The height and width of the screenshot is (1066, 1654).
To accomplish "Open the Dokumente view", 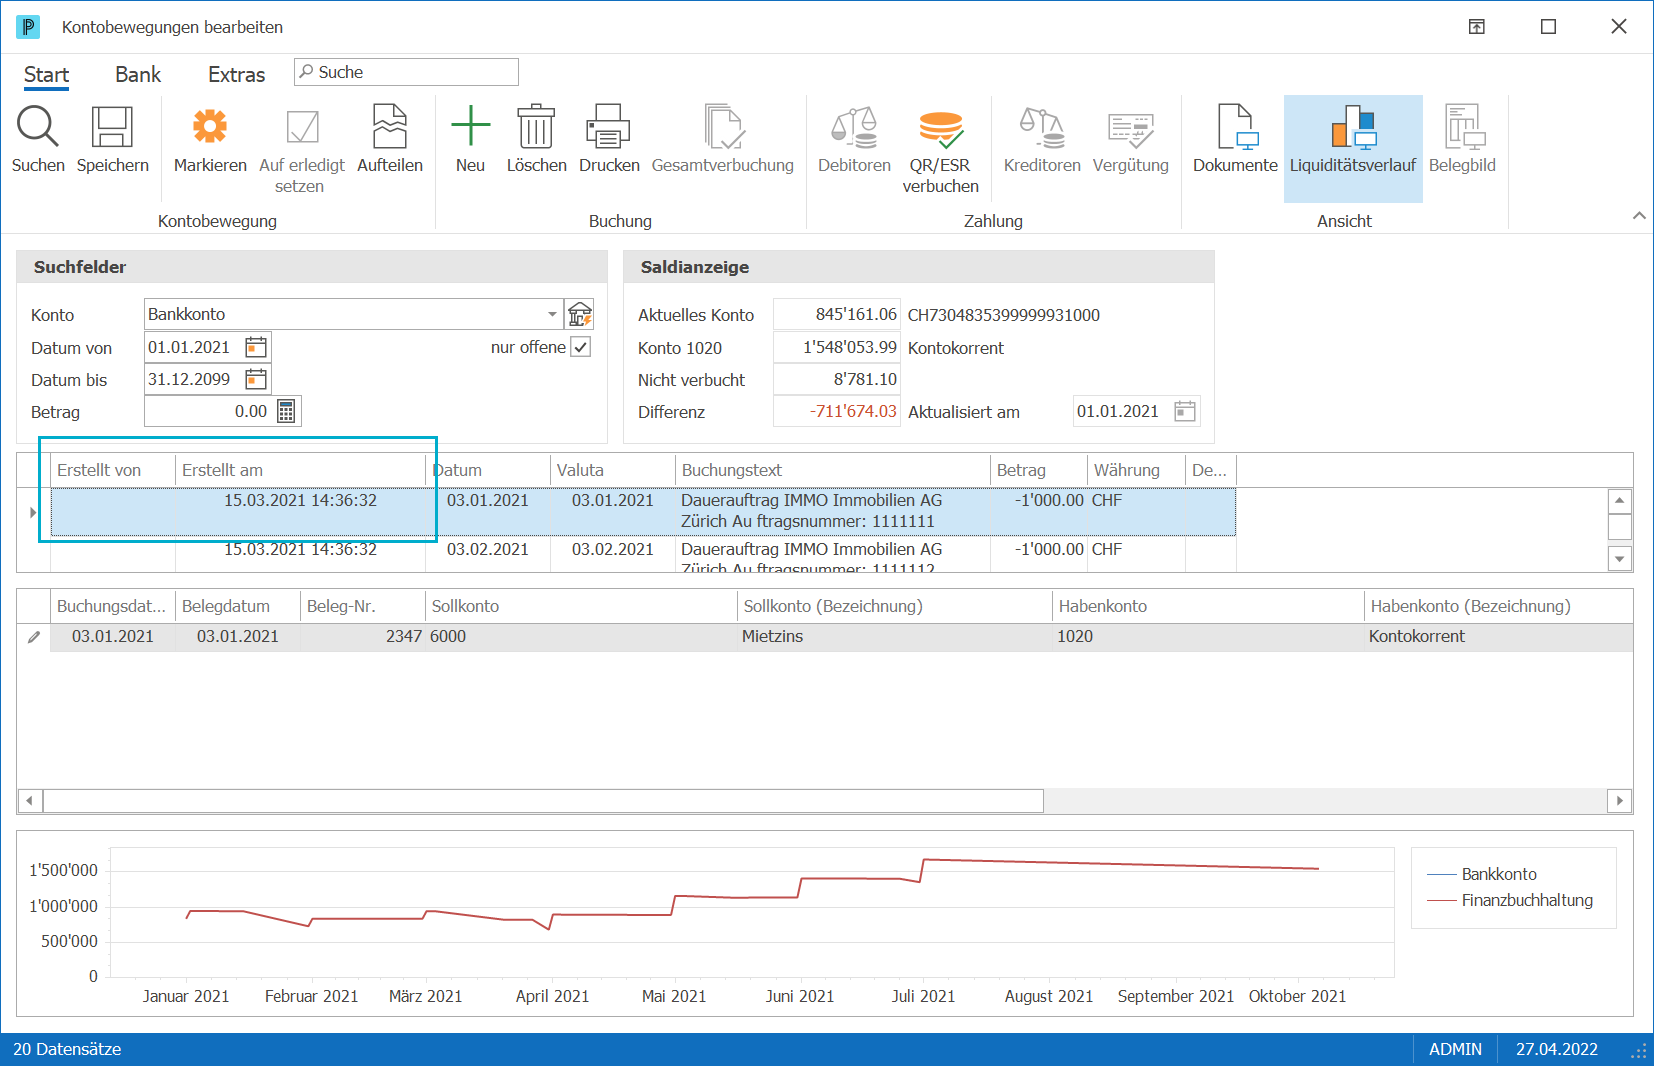I will click(x=1236, y=127).
